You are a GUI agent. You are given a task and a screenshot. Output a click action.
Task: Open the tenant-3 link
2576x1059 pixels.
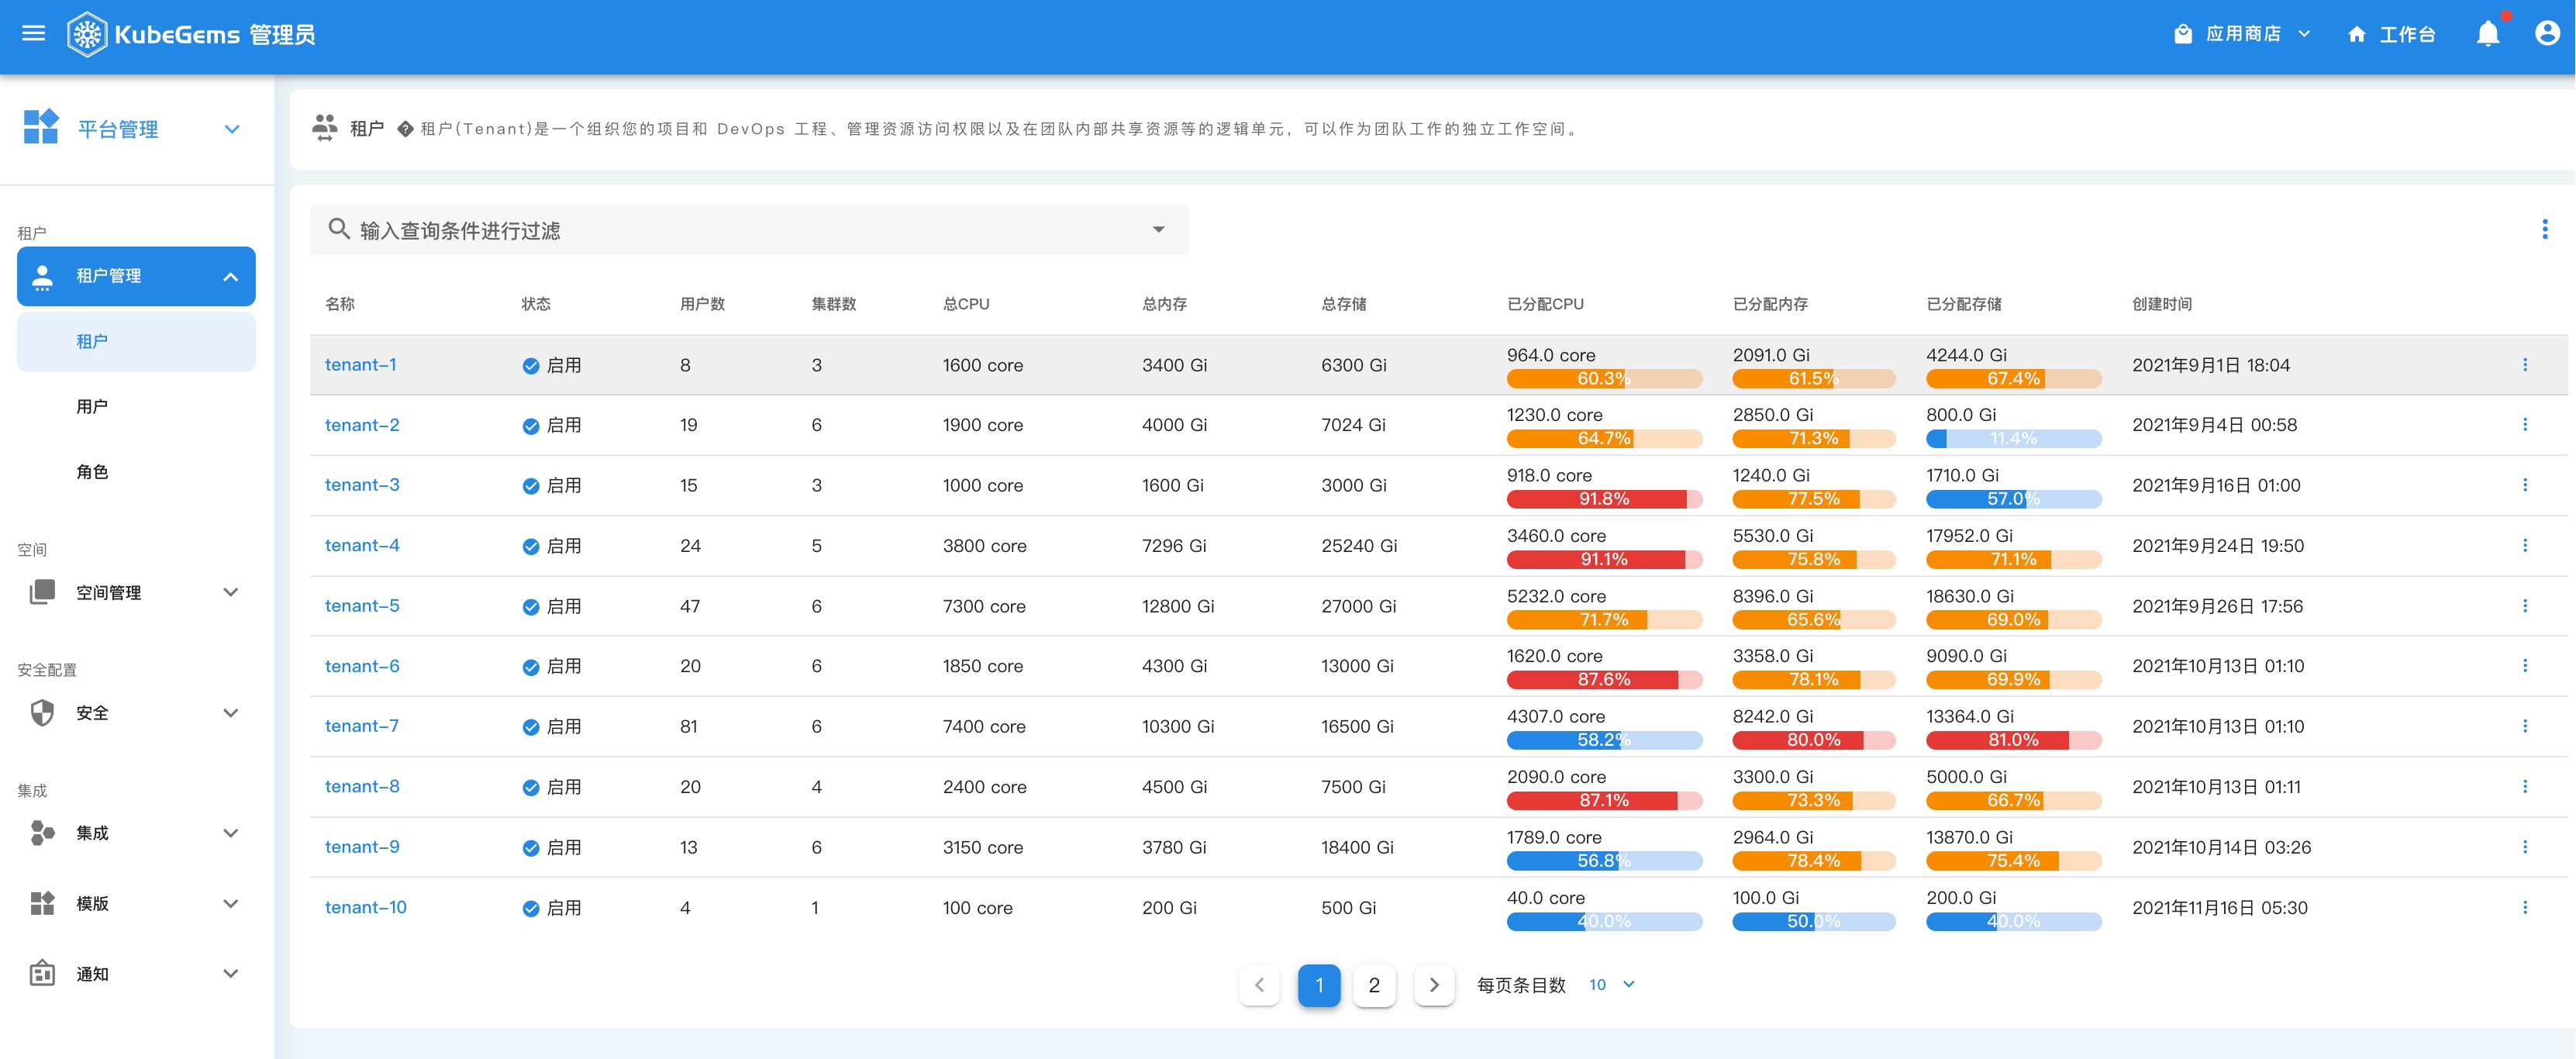pyautogui.click(x=362, y=485)
